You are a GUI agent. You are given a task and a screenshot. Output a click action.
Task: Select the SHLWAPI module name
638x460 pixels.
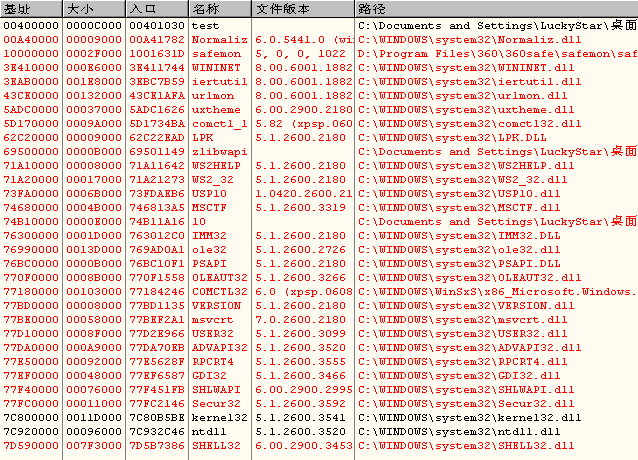tap(216, 390)
